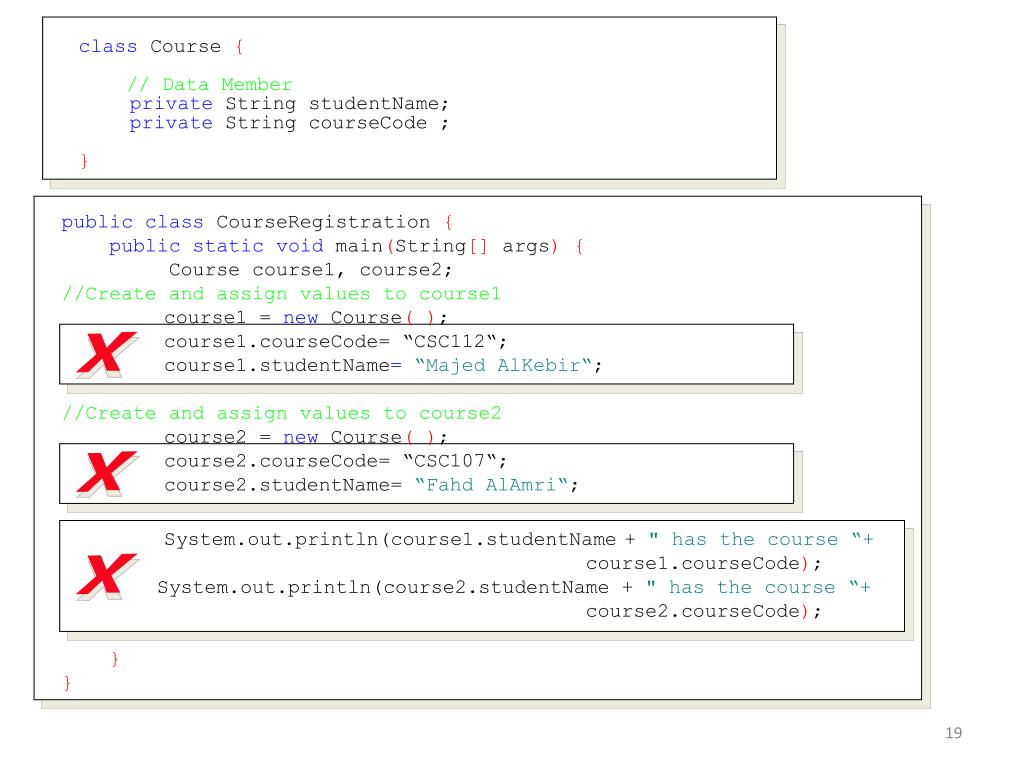Click the '//Create and assign values to course1' comment
This screenshot has height=768, width=1024.
coord(281,294)
